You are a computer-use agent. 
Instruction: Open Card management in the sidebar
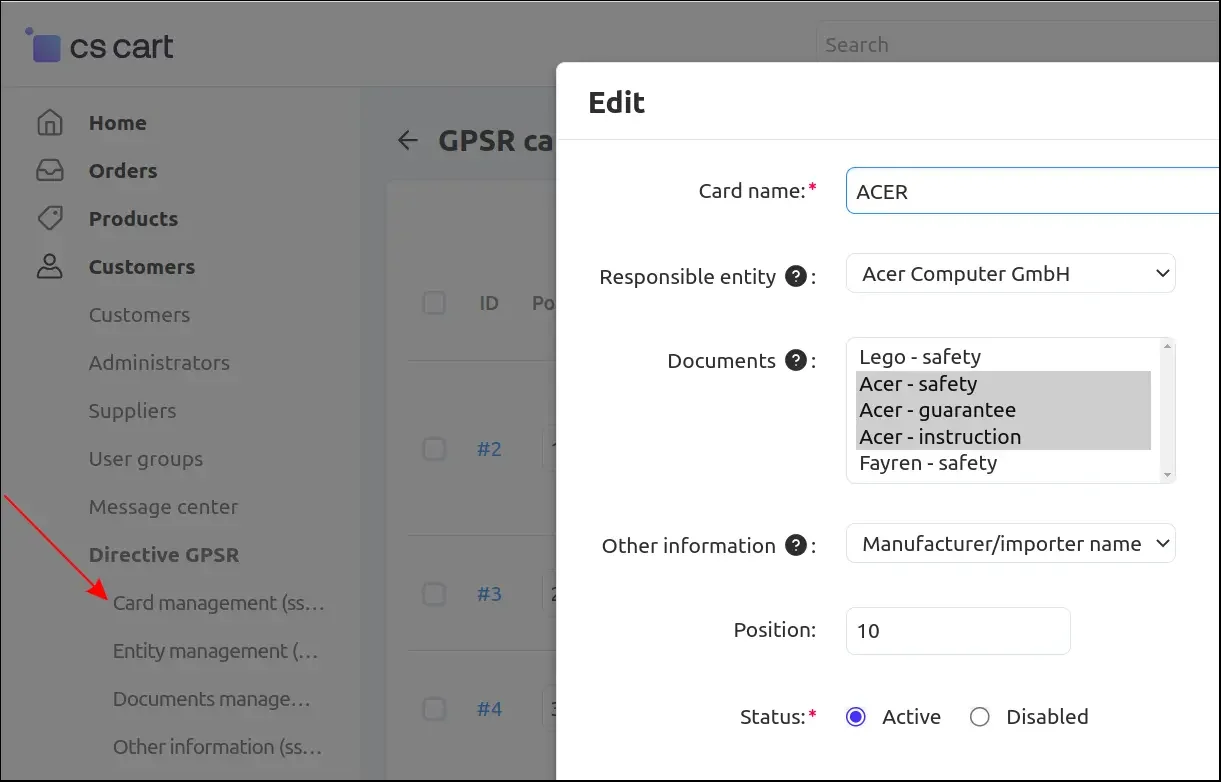coord(219,603)
